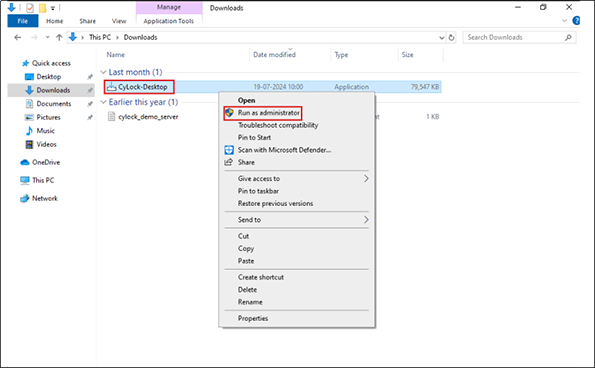The height and width of the screenshot is (368, 595).
Task: Click Run as administrator shield icon
Action: tap(229, 113)
